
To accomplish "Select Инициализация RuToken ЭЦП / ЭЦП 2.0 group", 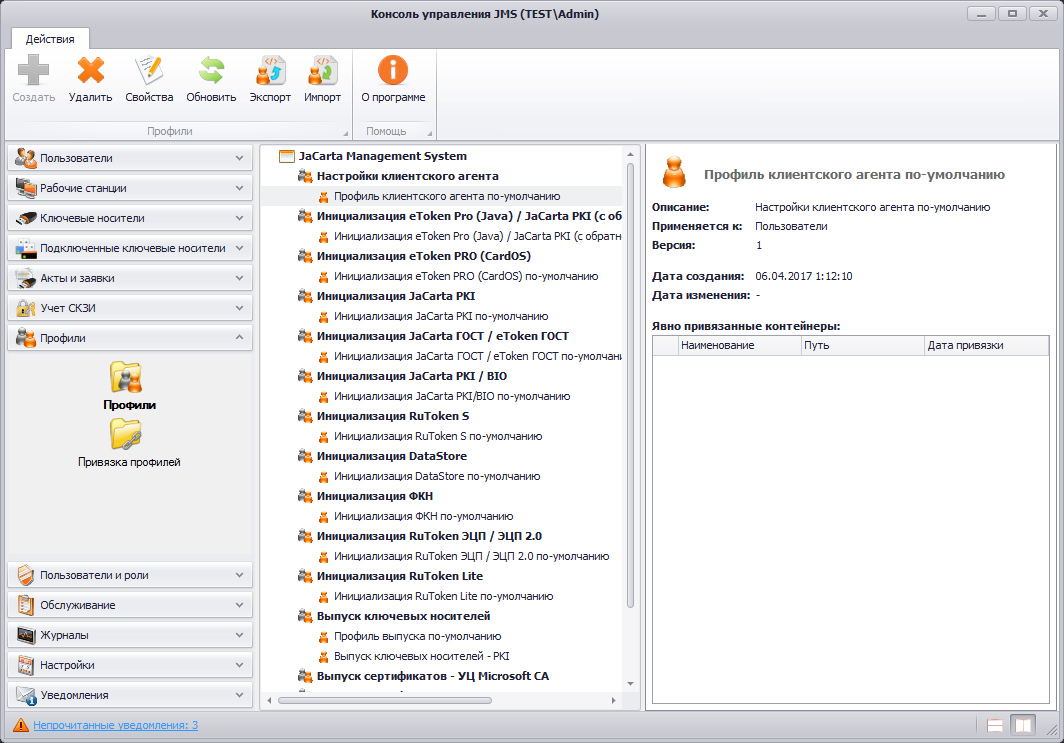I will [429, 537].
